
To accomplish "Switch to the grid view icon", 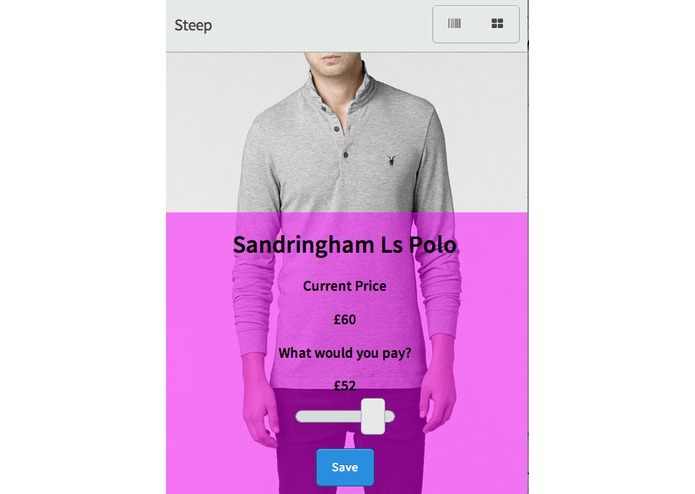I will [497, 23].
